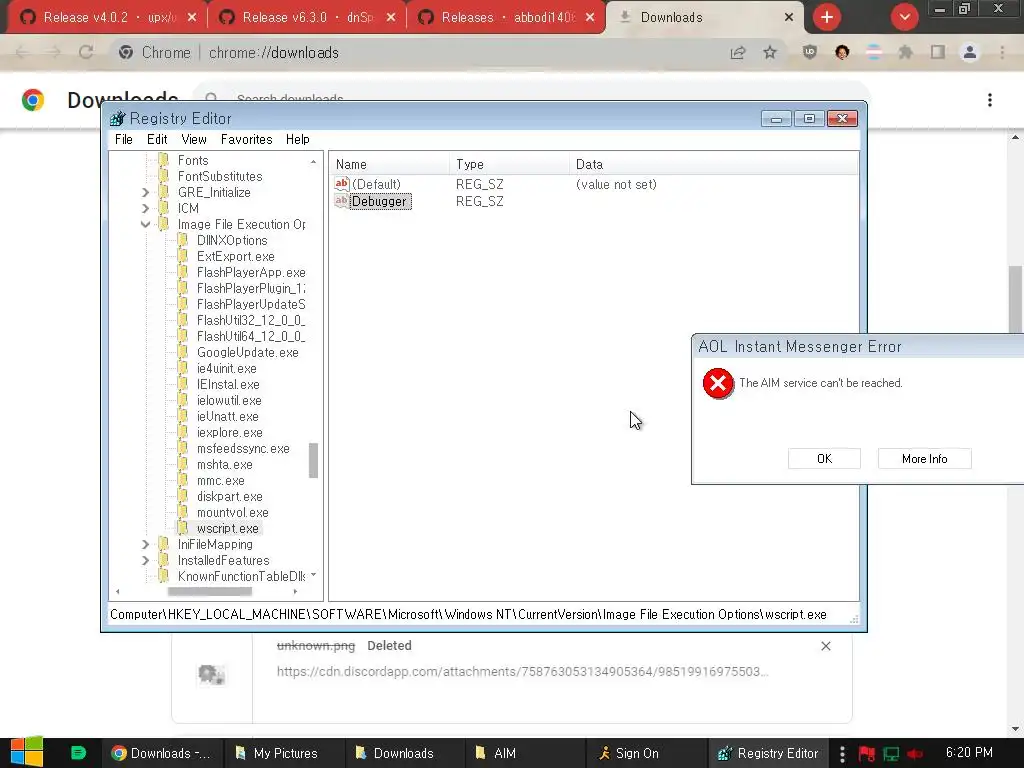Open the Chrome three-dot menu
This screenshot has height=768, width=1024.
coord(1002,52)
